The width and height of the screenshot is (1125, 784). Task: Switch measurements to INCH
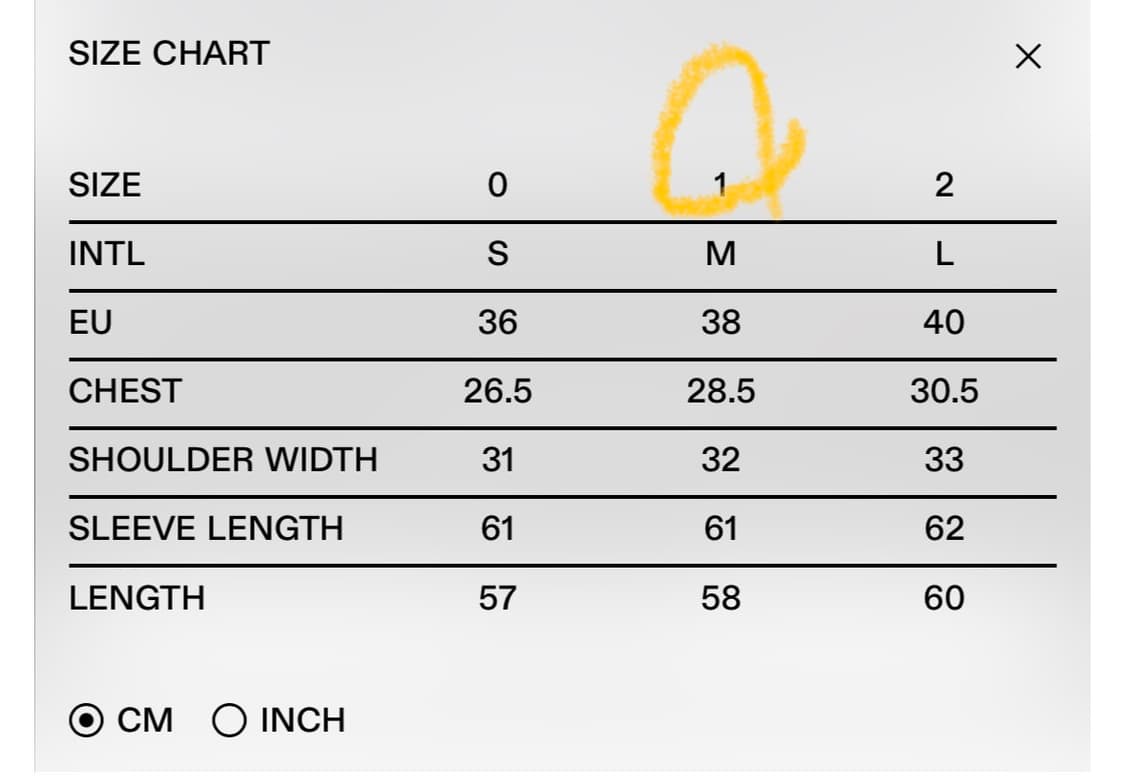point(230,720)
